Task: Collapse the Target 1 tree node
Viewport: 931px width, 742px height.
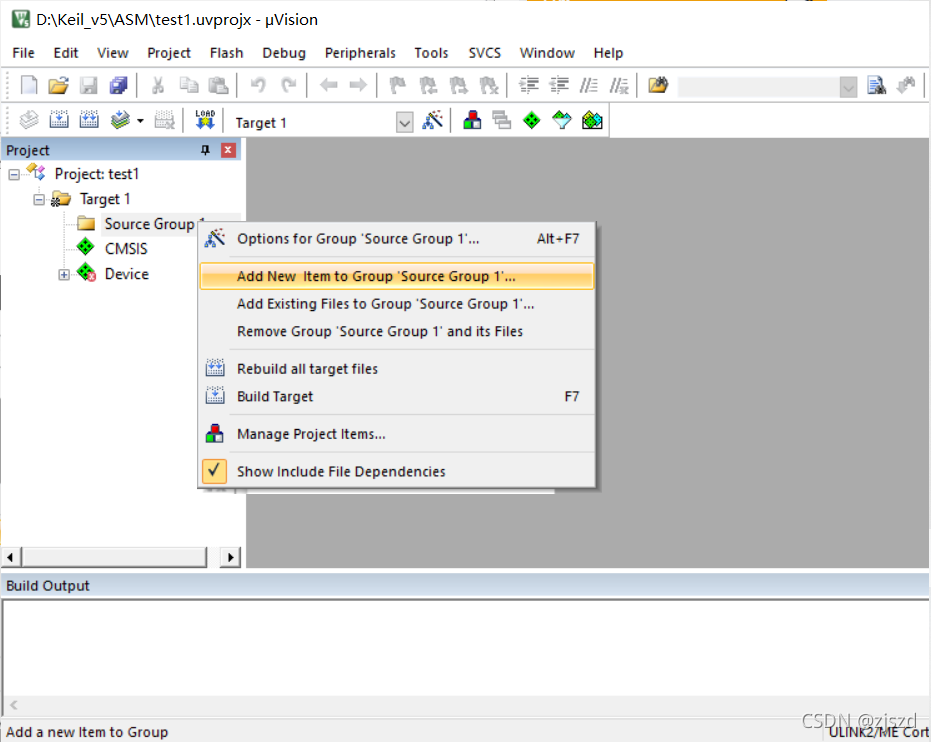Action: tap(39, 199)
